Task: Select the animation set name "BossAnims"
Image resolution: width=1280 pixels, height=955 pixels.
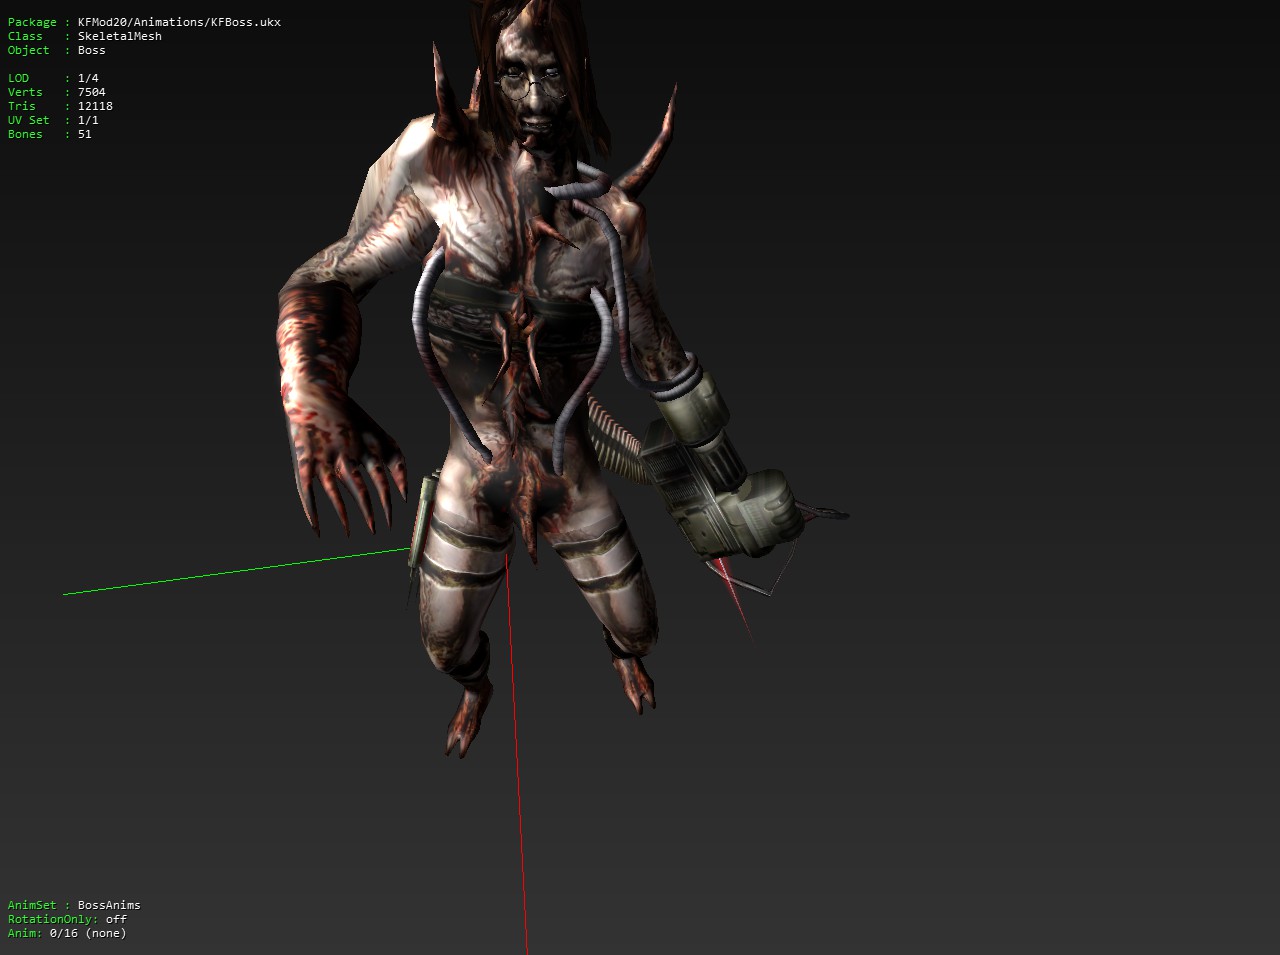Action: click(x=109, y=905)
